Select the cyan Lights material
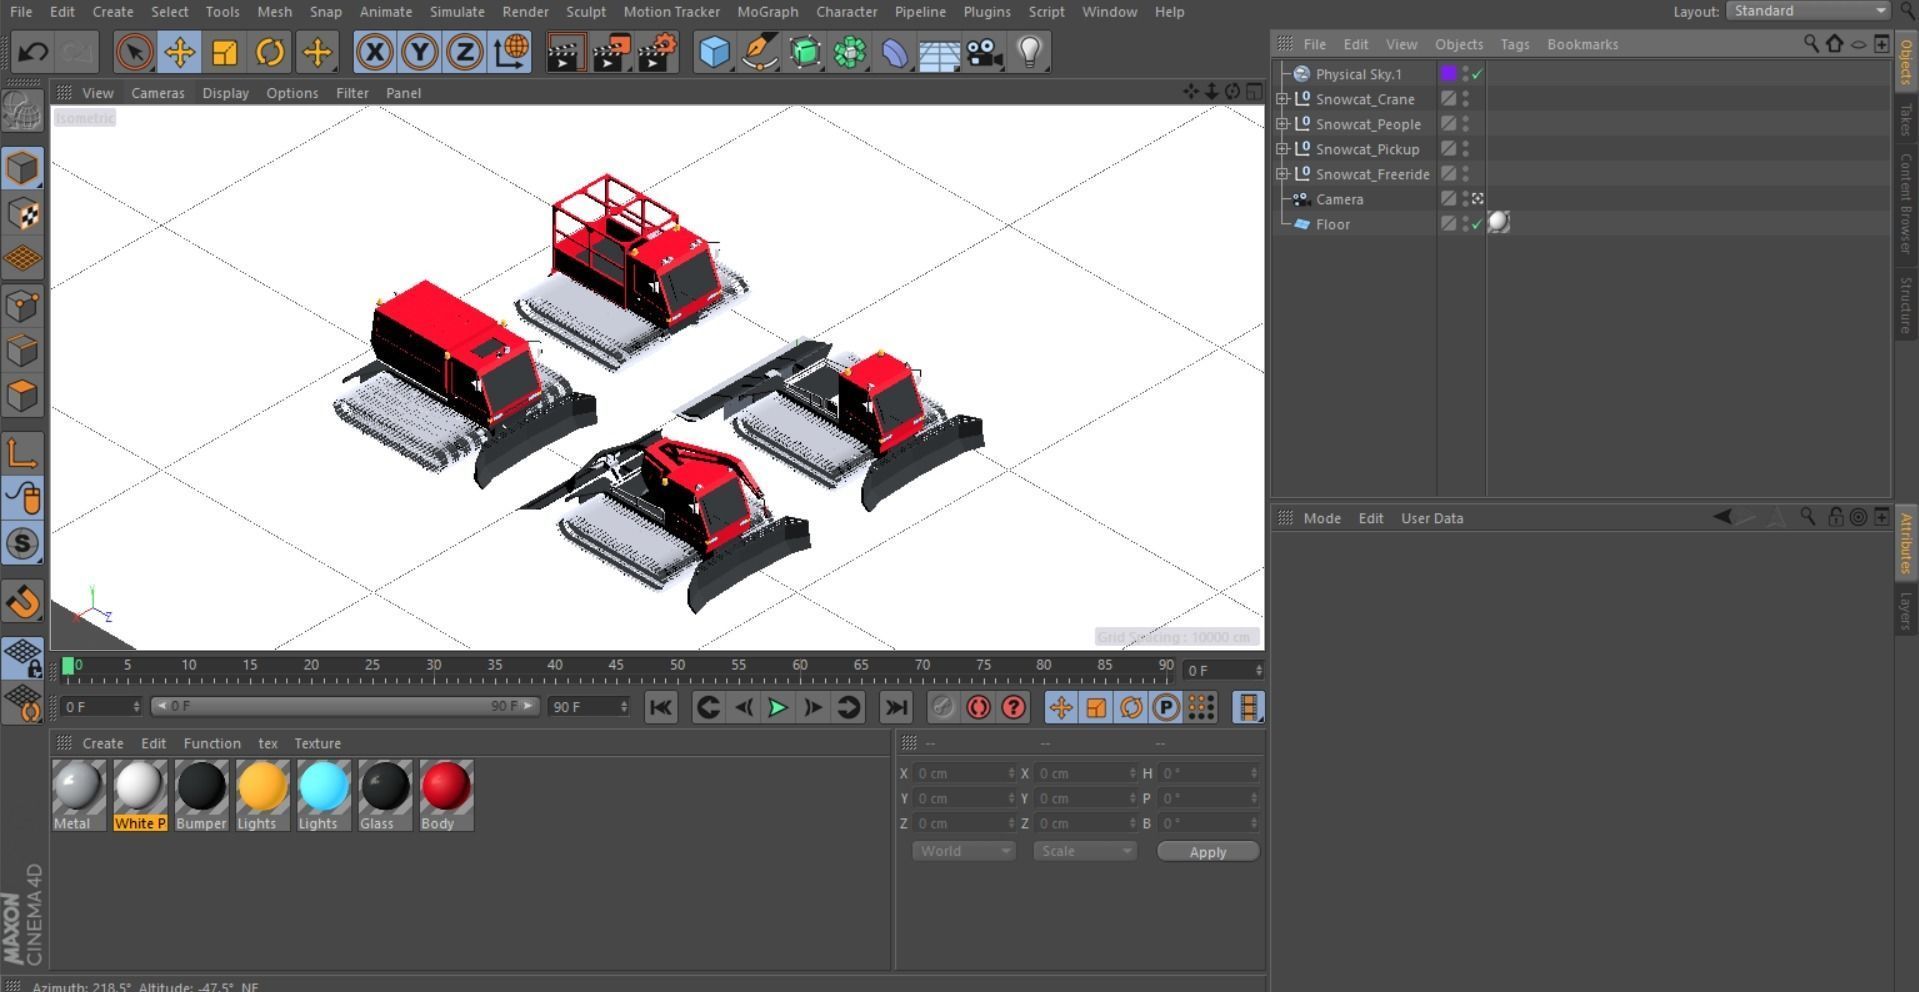The width and height of the screenshot is (1919, 992). (x=323, y=795)
